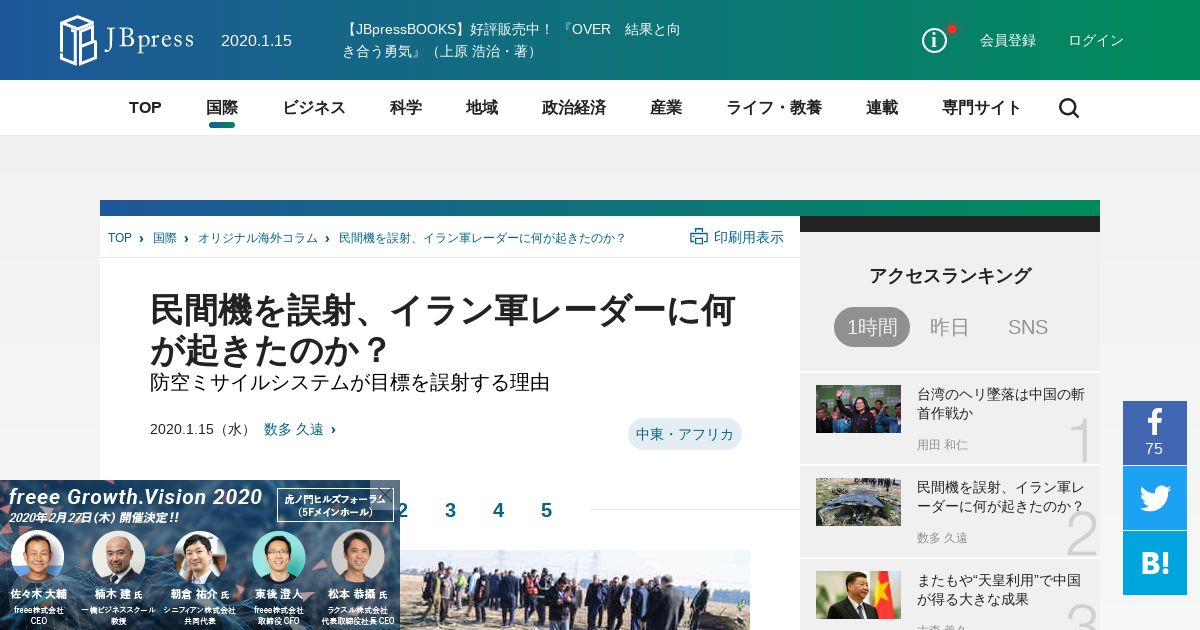Open 台湾のヘリ墜落は中国の斬首作戦か article
The height and width of the screenshot is (630, 1200).
coord(1001,404)
